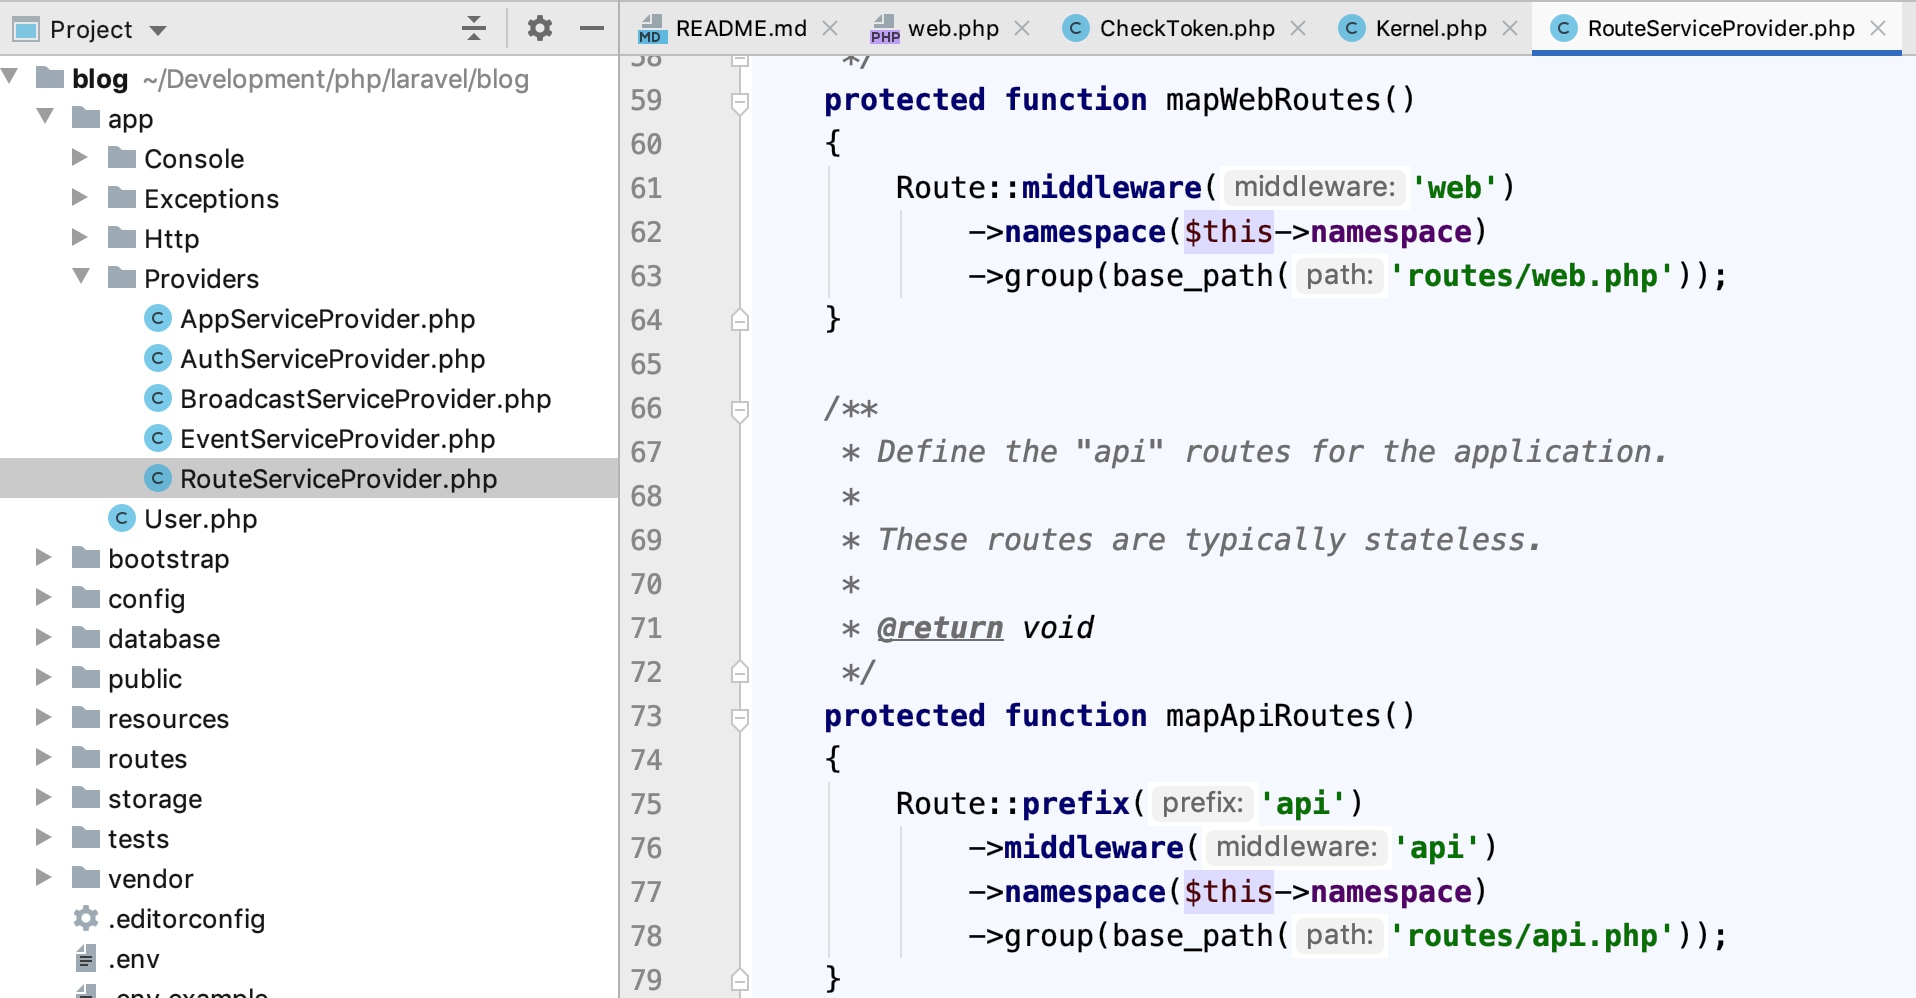This screenshot has width=1916, height=998.
Task: Open User.php in project tree
Action: [200, 519]
